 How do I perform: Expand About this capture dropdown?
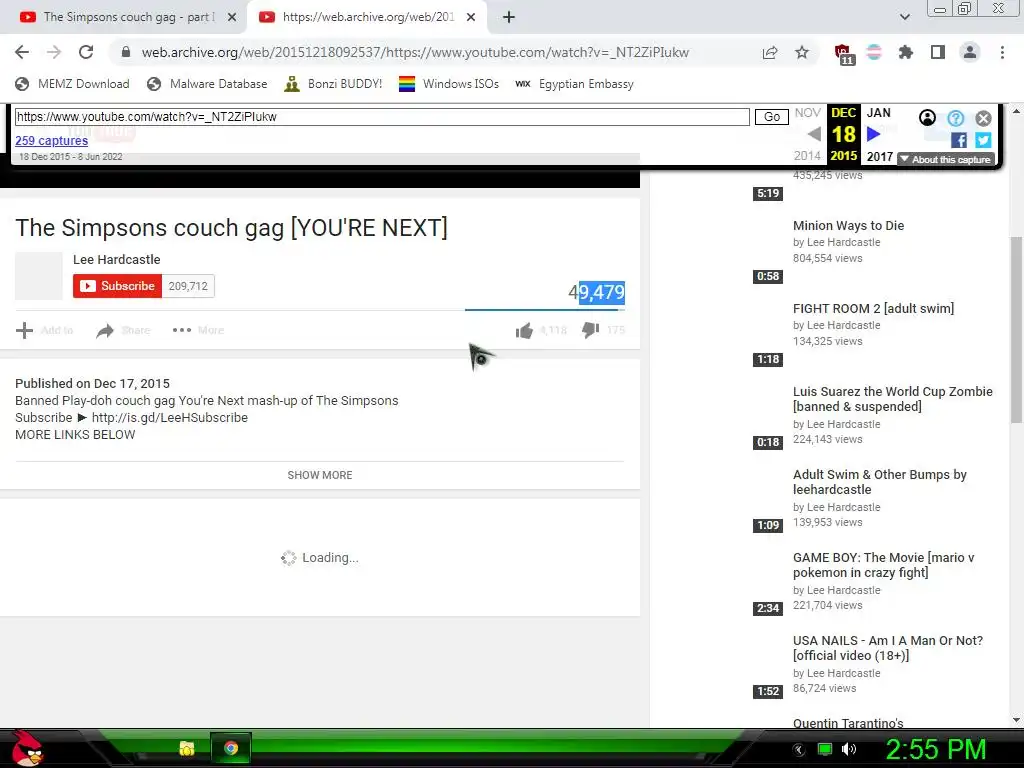click(946, 159)
